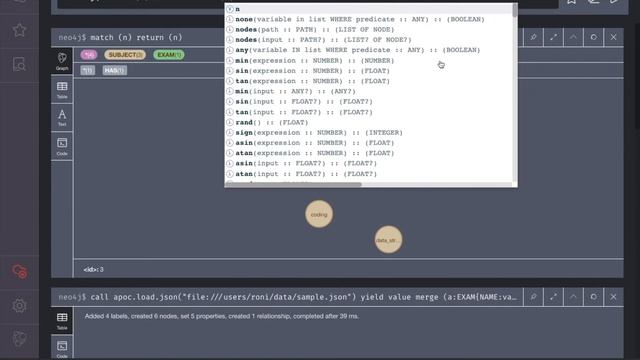The width and height of the screenshot is (640, 360).
Task: Switch to Text view in match frame
Action: coord(62,118)
